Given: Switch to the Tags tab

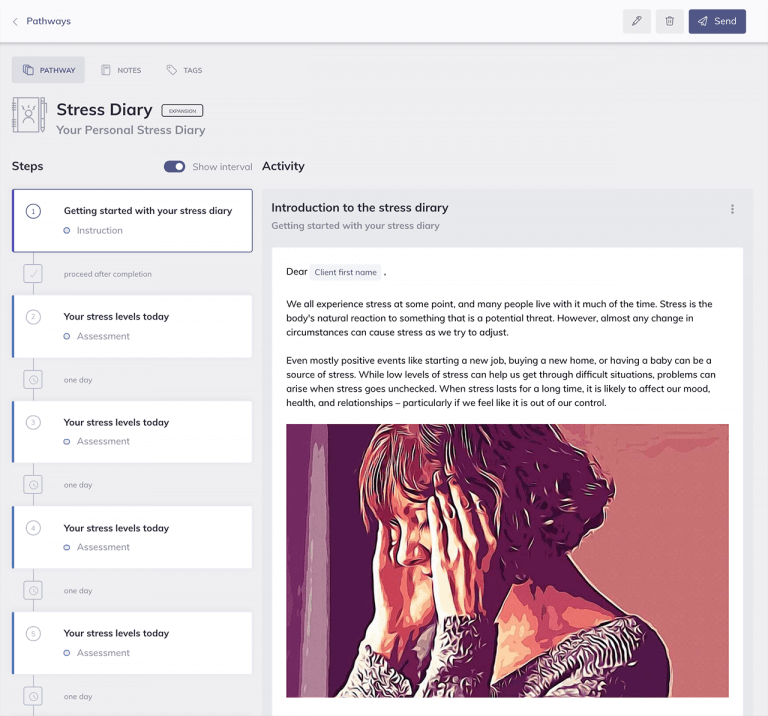Looking at the screenshot, I should tap(184, 70).
